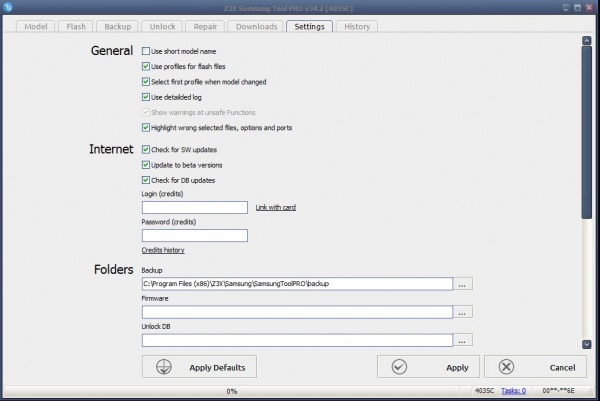Enable Use short model name checkbox
Viewport: 600px width, 401px height.
tap(146, 51)
